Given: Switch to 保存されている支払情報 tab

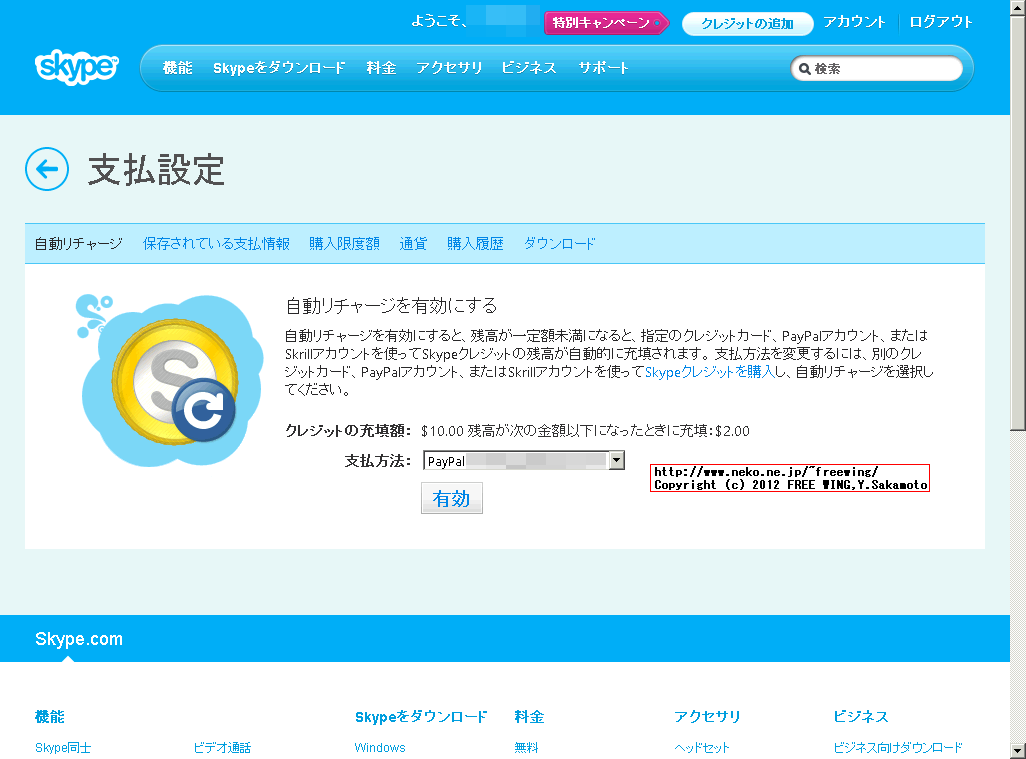Looking at the screenshot, I should (x=214, y=243).
